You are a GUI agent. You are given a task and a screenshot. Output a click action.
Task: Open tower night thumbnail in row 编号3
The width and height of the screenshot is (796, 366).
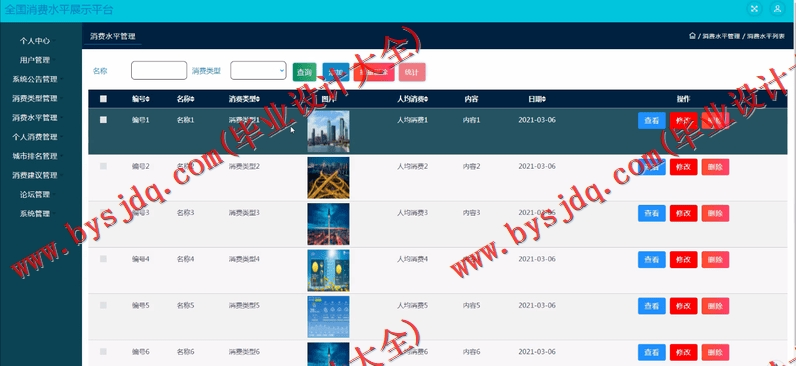tap(328, 224)
